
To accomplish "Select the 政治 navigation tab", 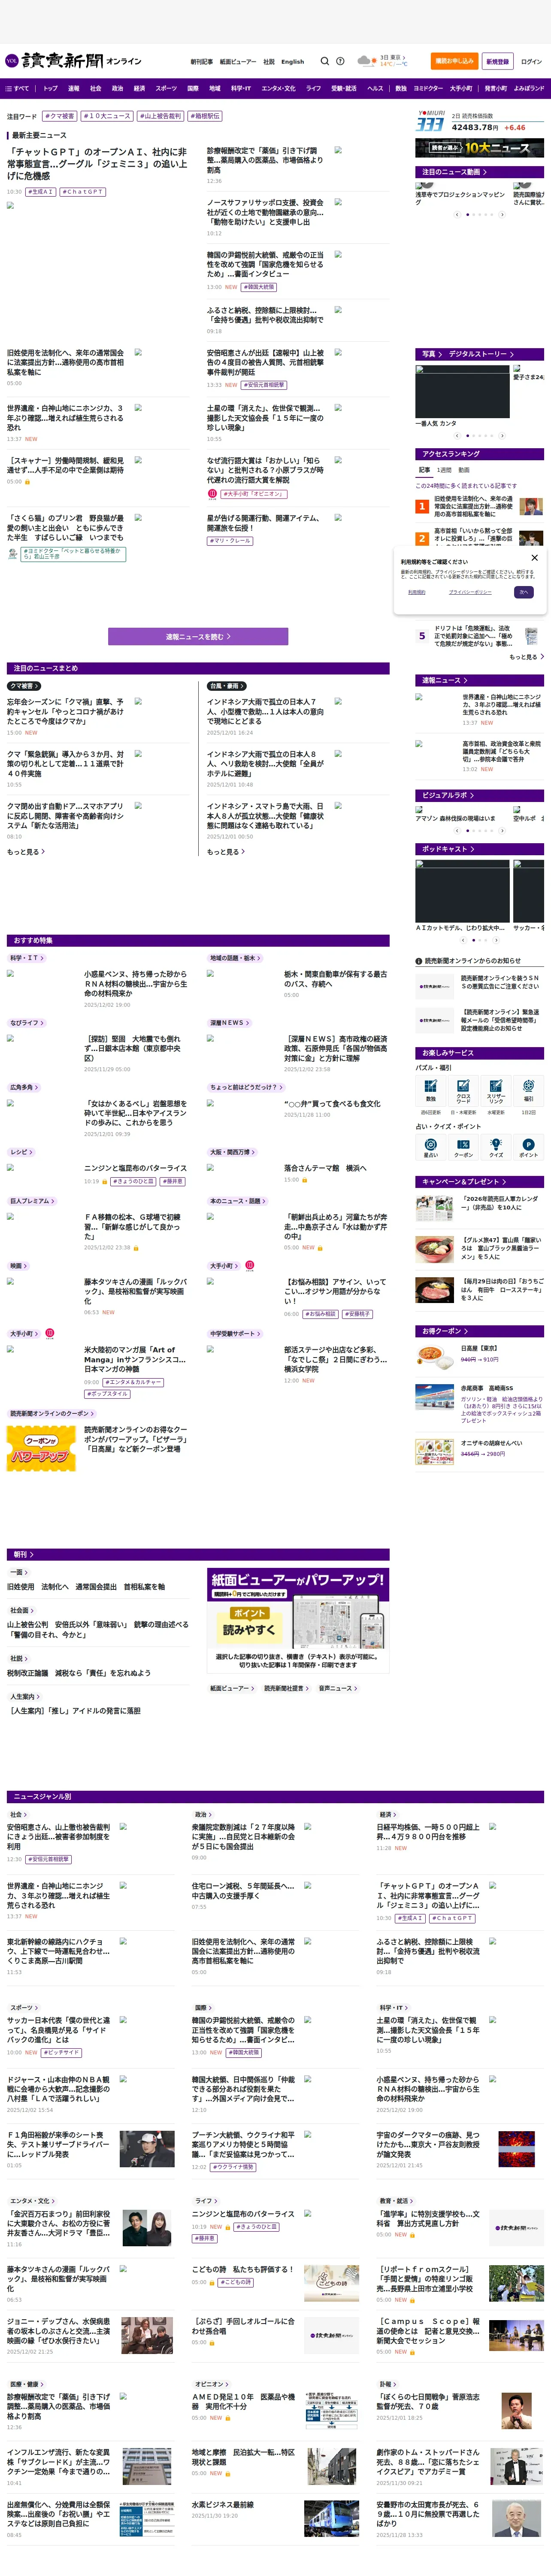I will (117, 88).
